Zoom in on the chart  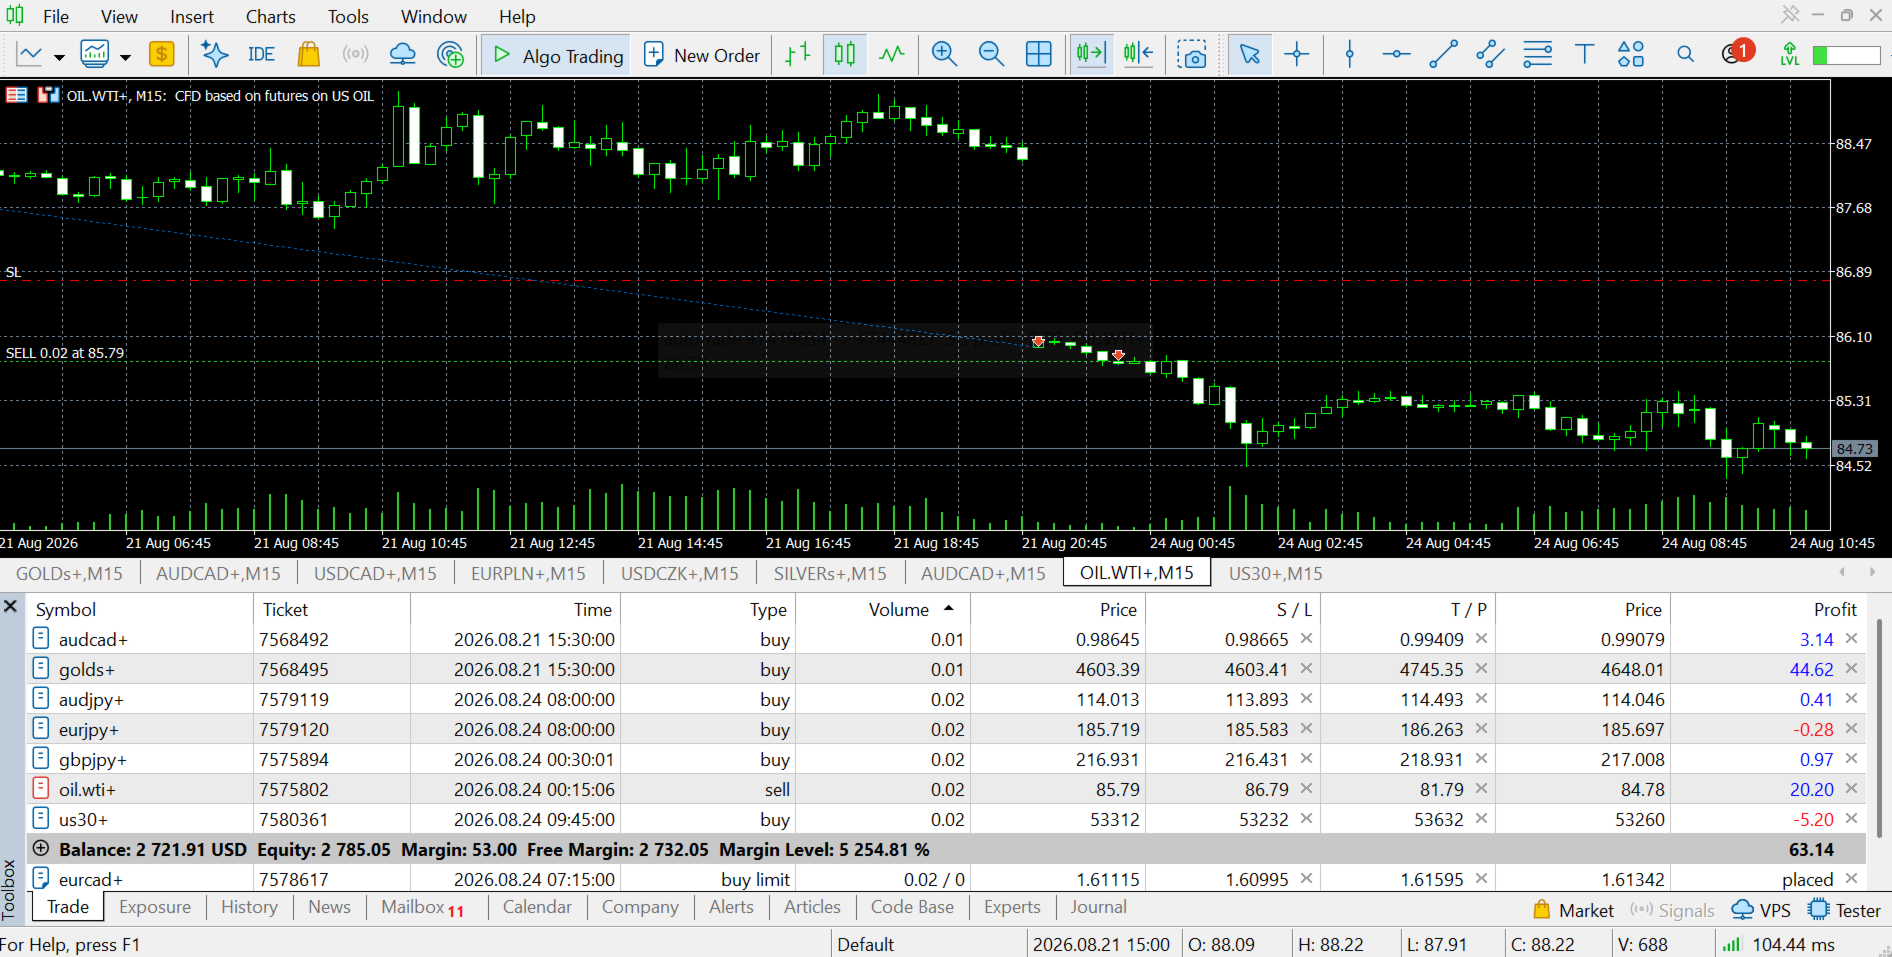(944, 54)
